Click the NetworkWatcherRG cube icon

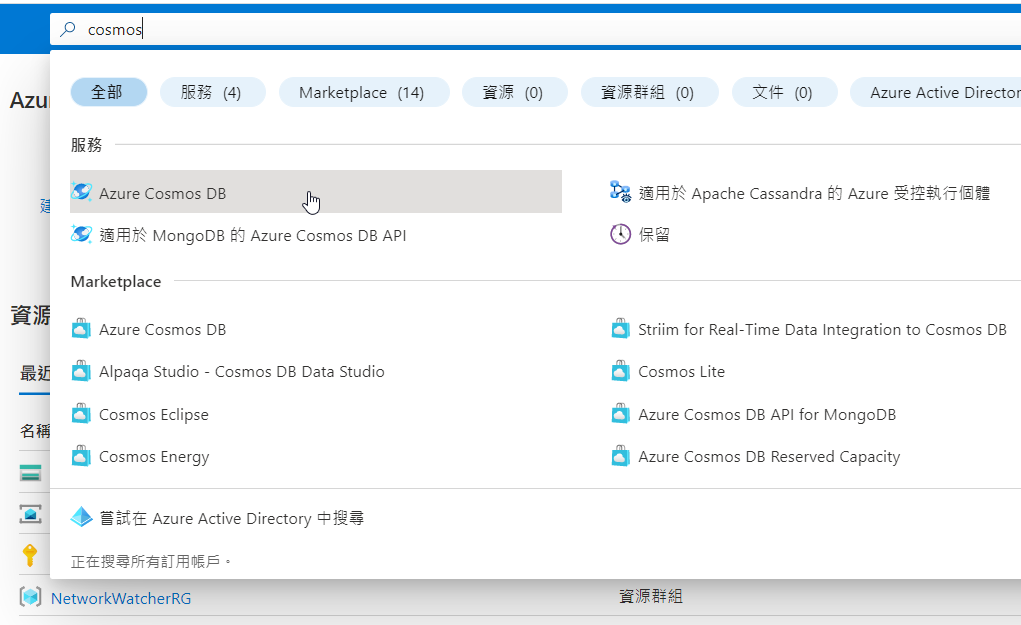coord(31,597)
